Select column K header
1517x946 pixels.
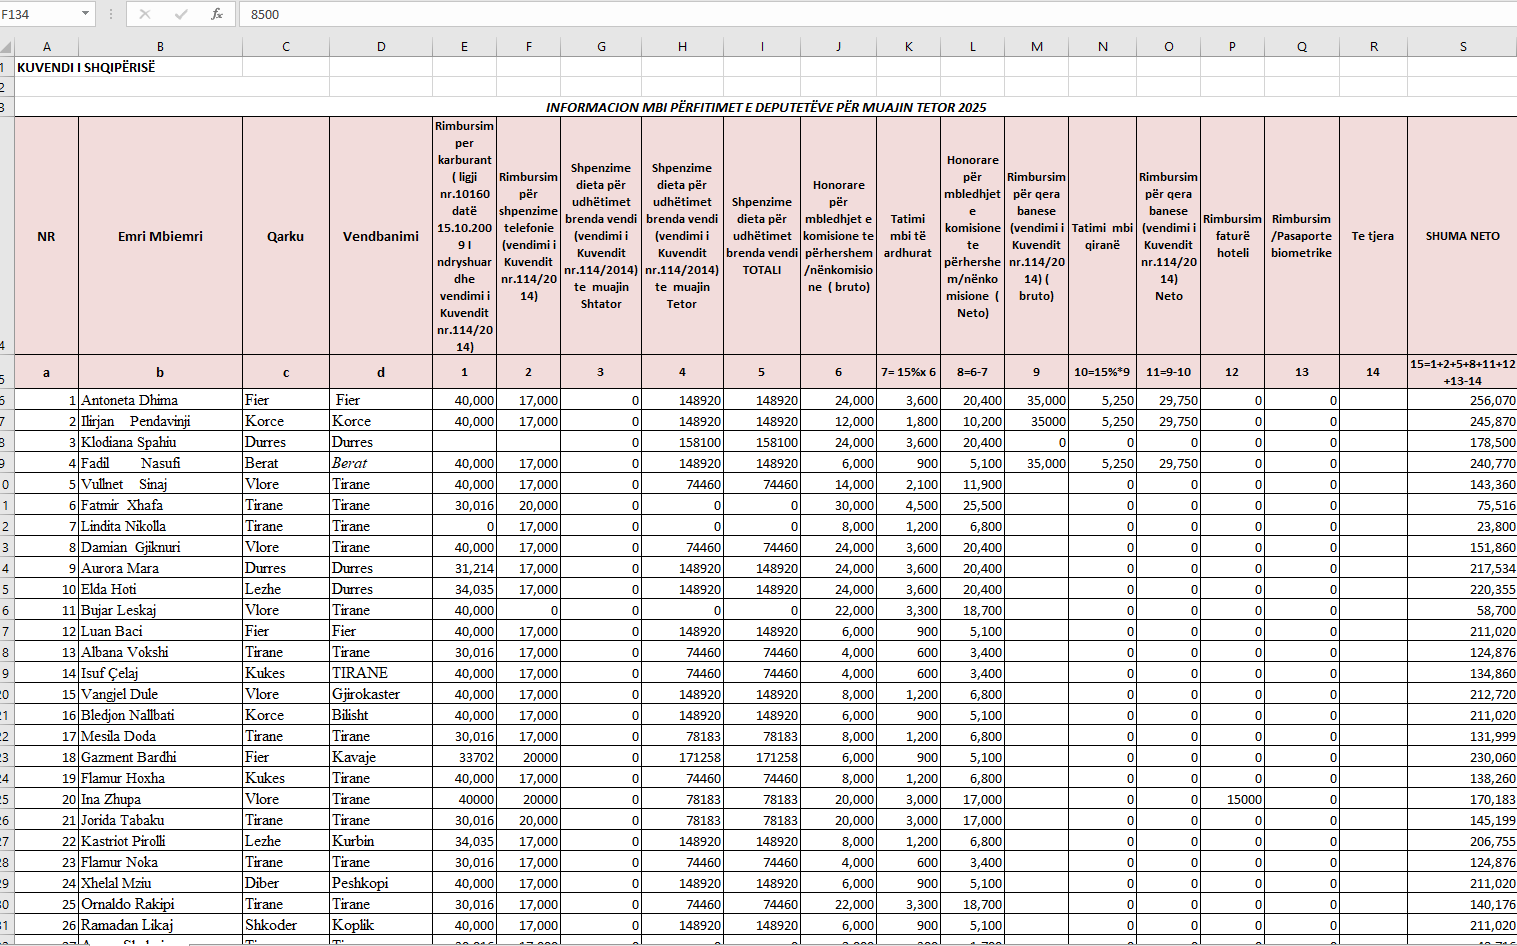tap(908, 47)
